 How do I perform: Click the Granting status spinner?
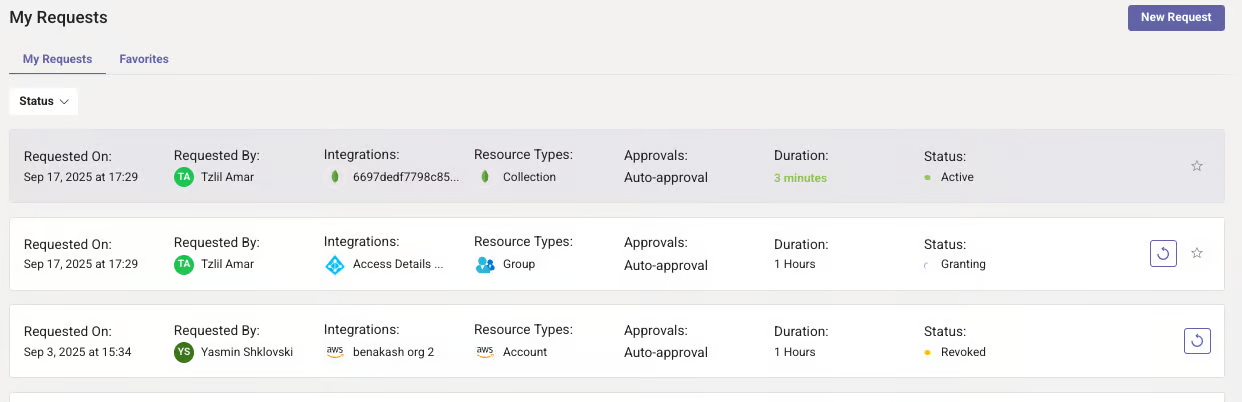pyautogui.click(x=927, y=265)
